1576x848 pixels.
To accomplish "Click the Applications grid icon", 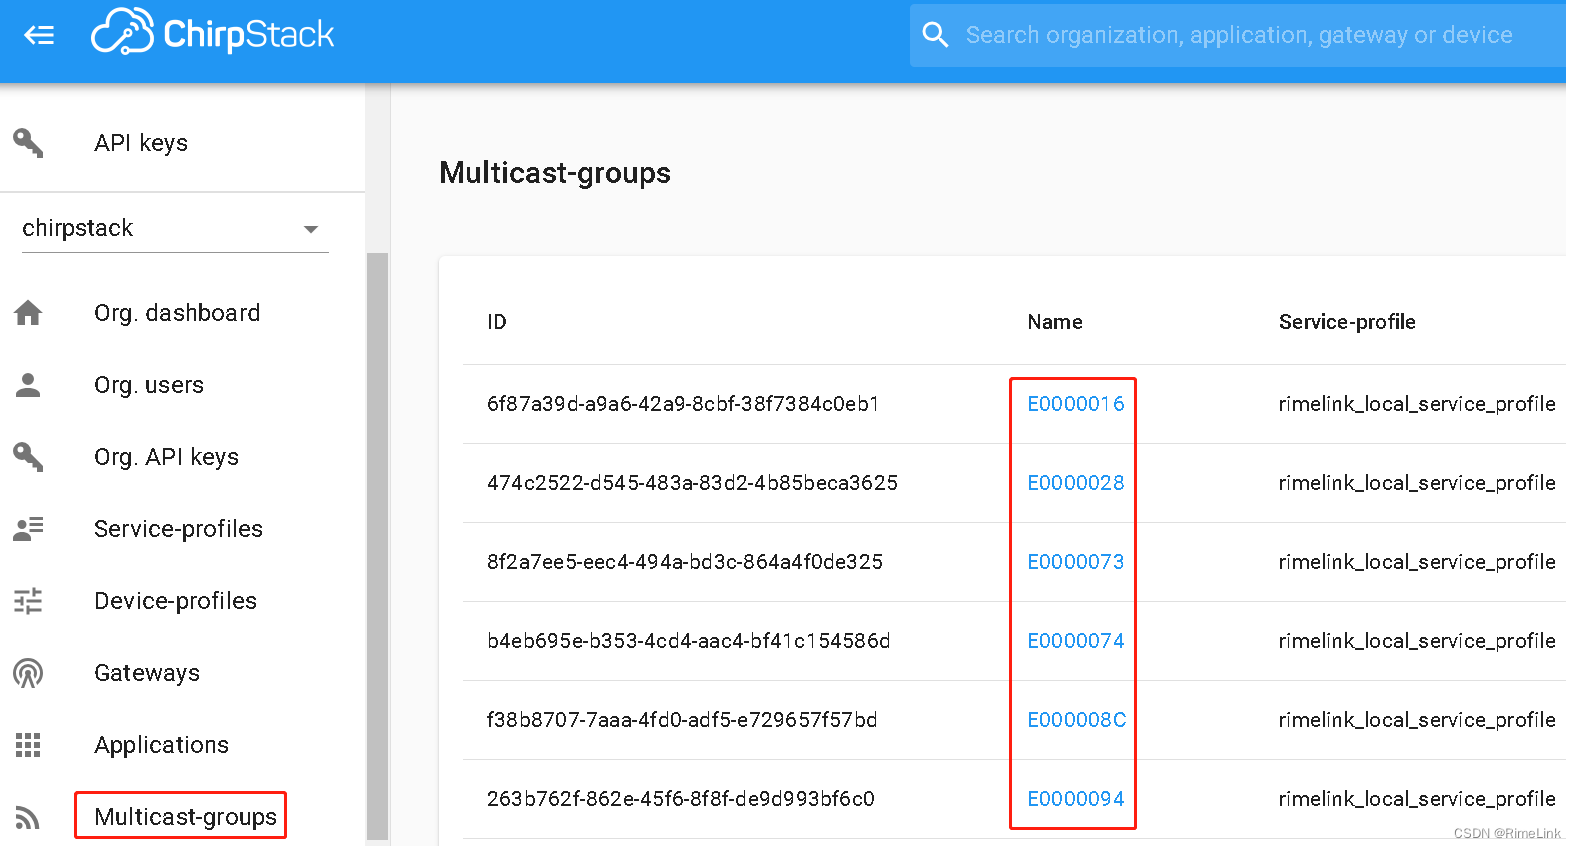I will pyautogui.click(x=28, y=745).
